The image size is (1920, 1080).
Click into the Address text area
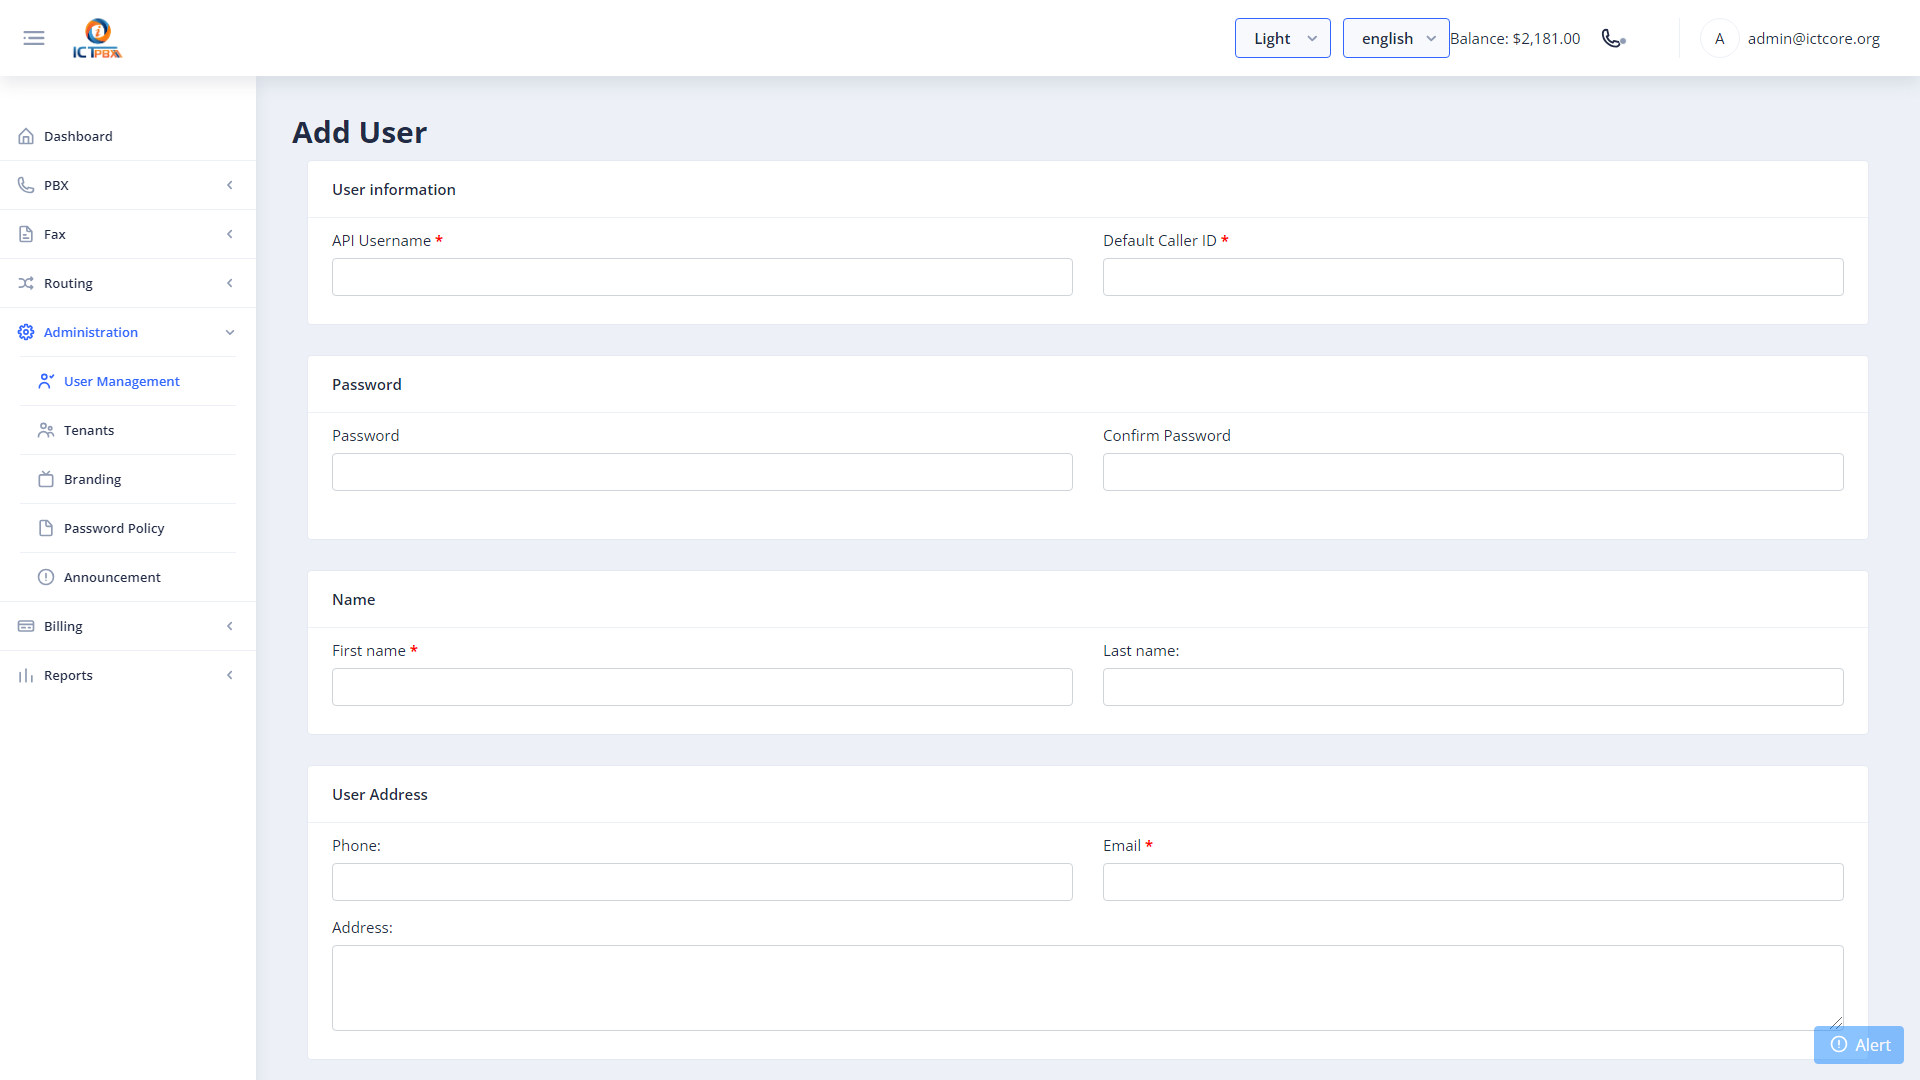[x=1088, y=988]
